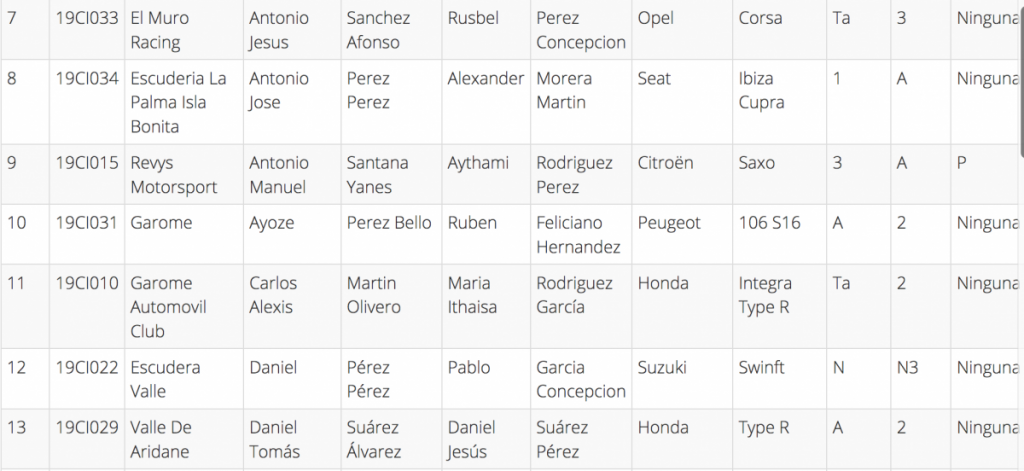Click the vertical scrollbar thumb at right edge
The height and width of the screenshot is (471, 1024).
tap(1019, 75)
